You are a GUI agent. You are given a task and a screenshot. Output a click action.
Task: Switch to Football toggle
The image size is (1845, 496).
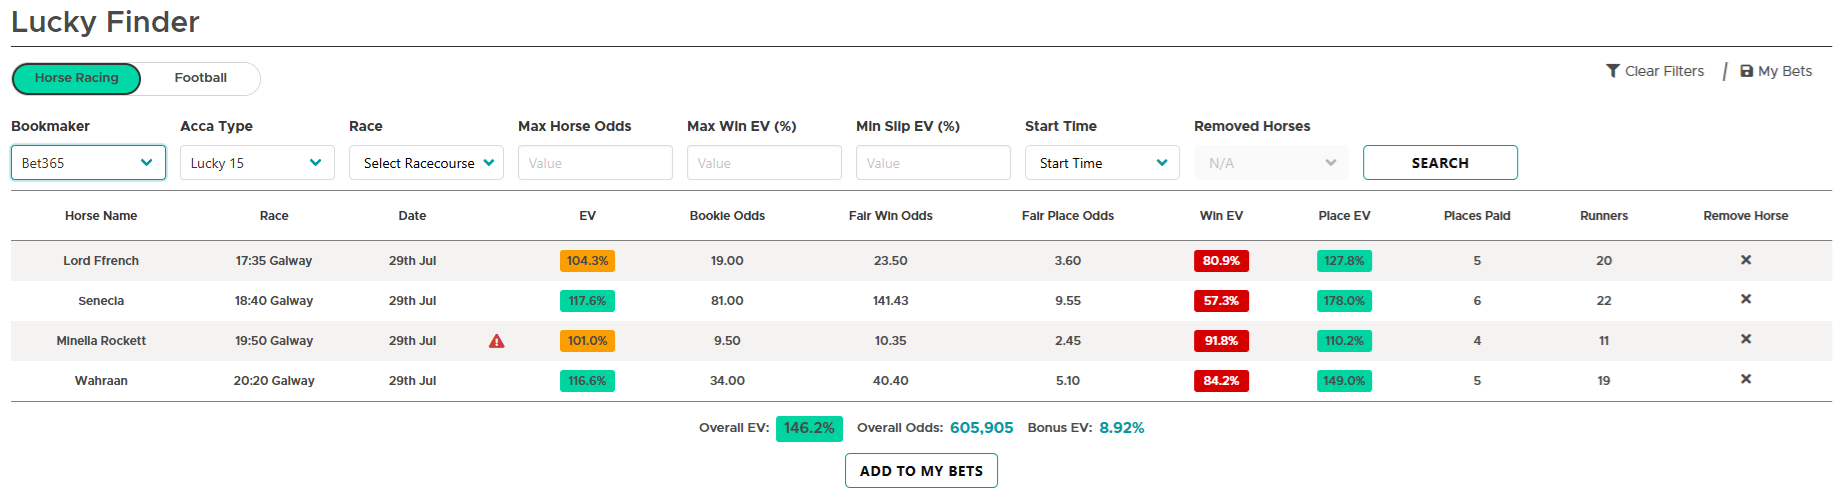point(200,78)
